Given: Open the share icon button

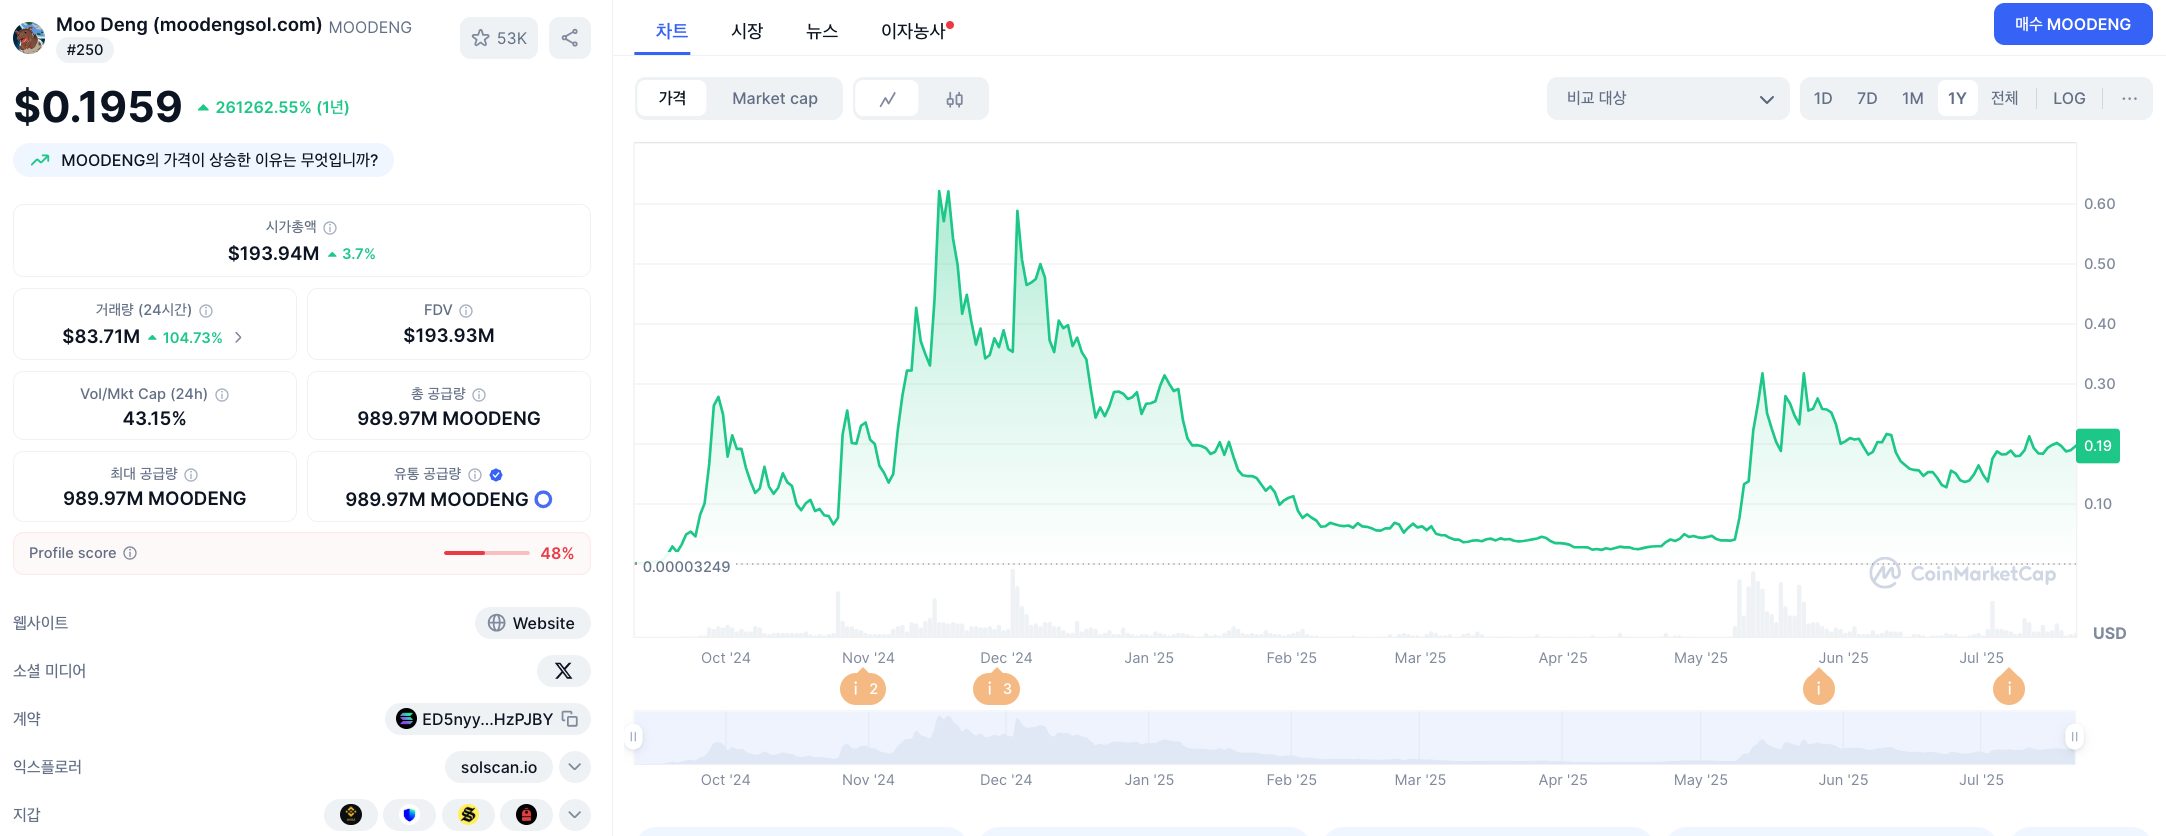Looking at the screenshot, I should coord(570,38).
